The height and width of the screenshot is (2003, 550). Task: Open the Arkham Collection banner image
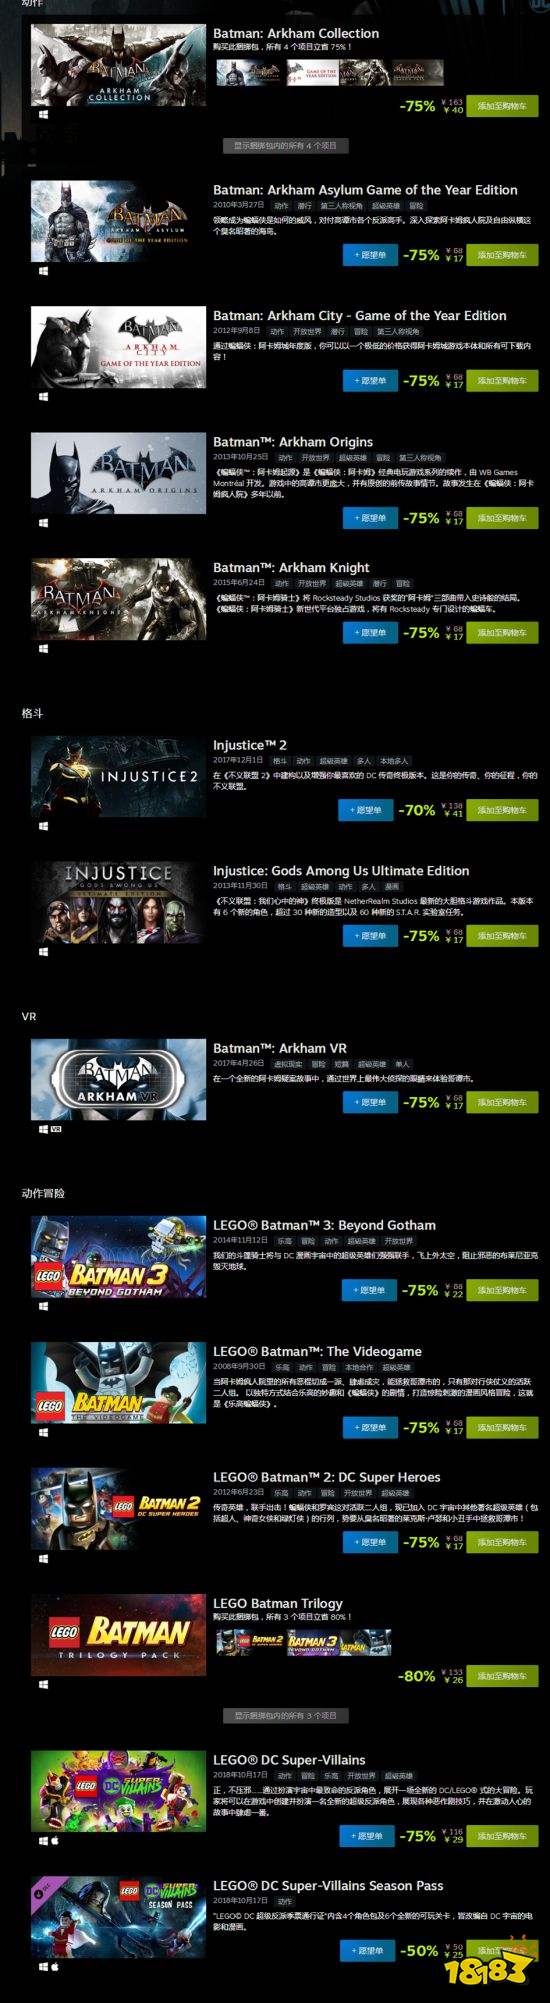coord(118,65)
